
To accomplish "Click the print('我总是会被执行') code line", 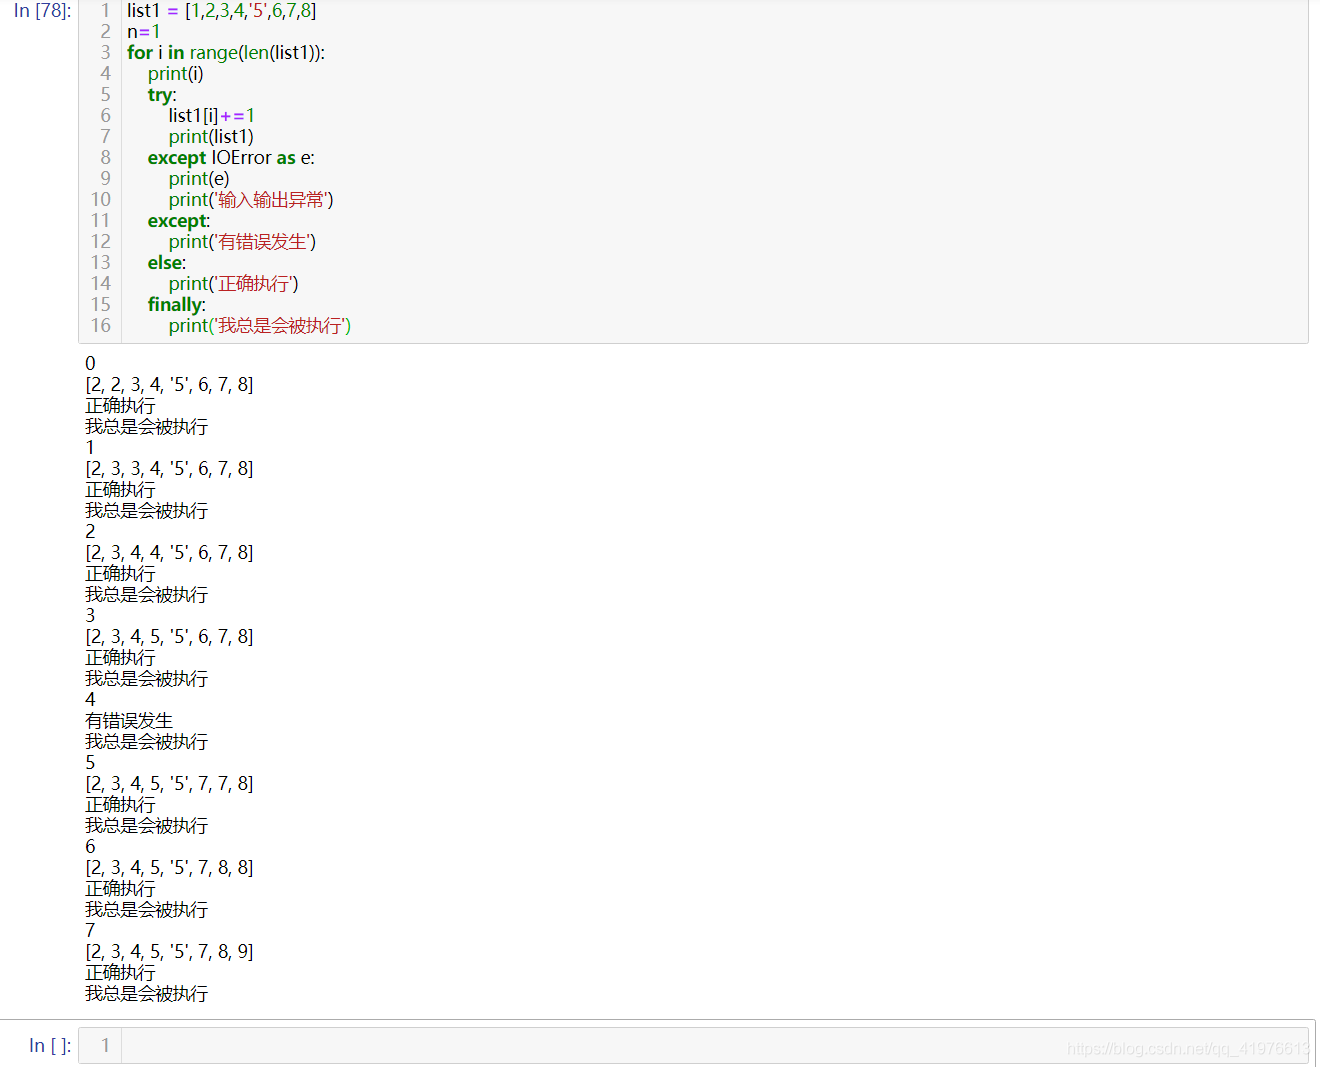I will [x=260, y=326].
